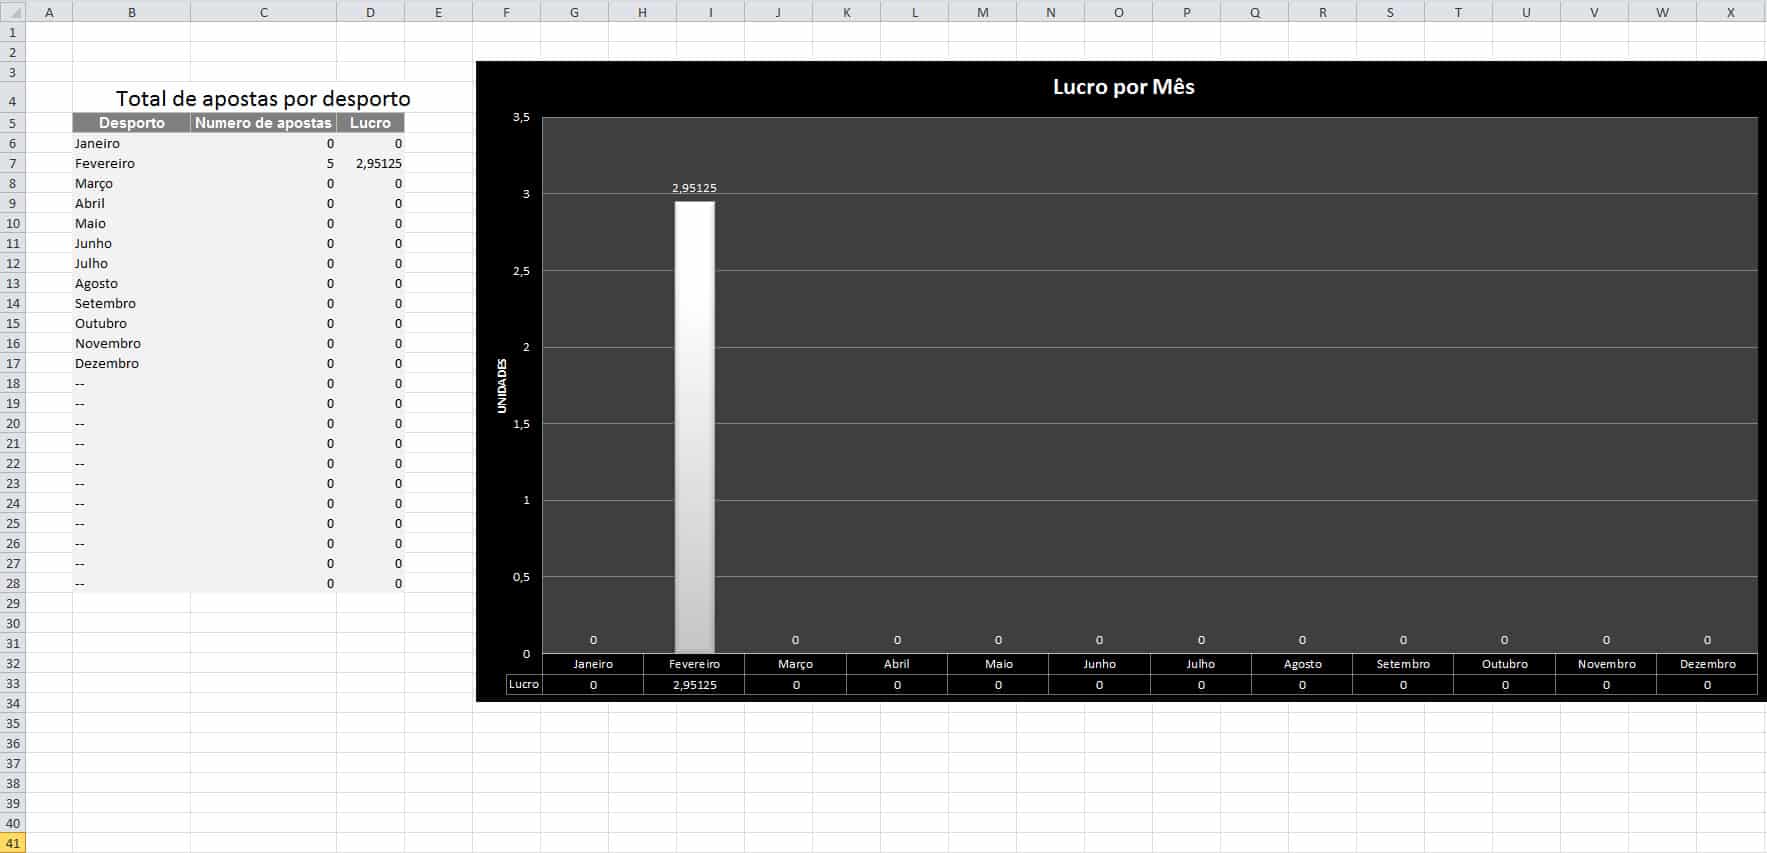Select the 'Numero de apostas' header cell
This screenshot has width=1767, height=853.
click(263, 123)
